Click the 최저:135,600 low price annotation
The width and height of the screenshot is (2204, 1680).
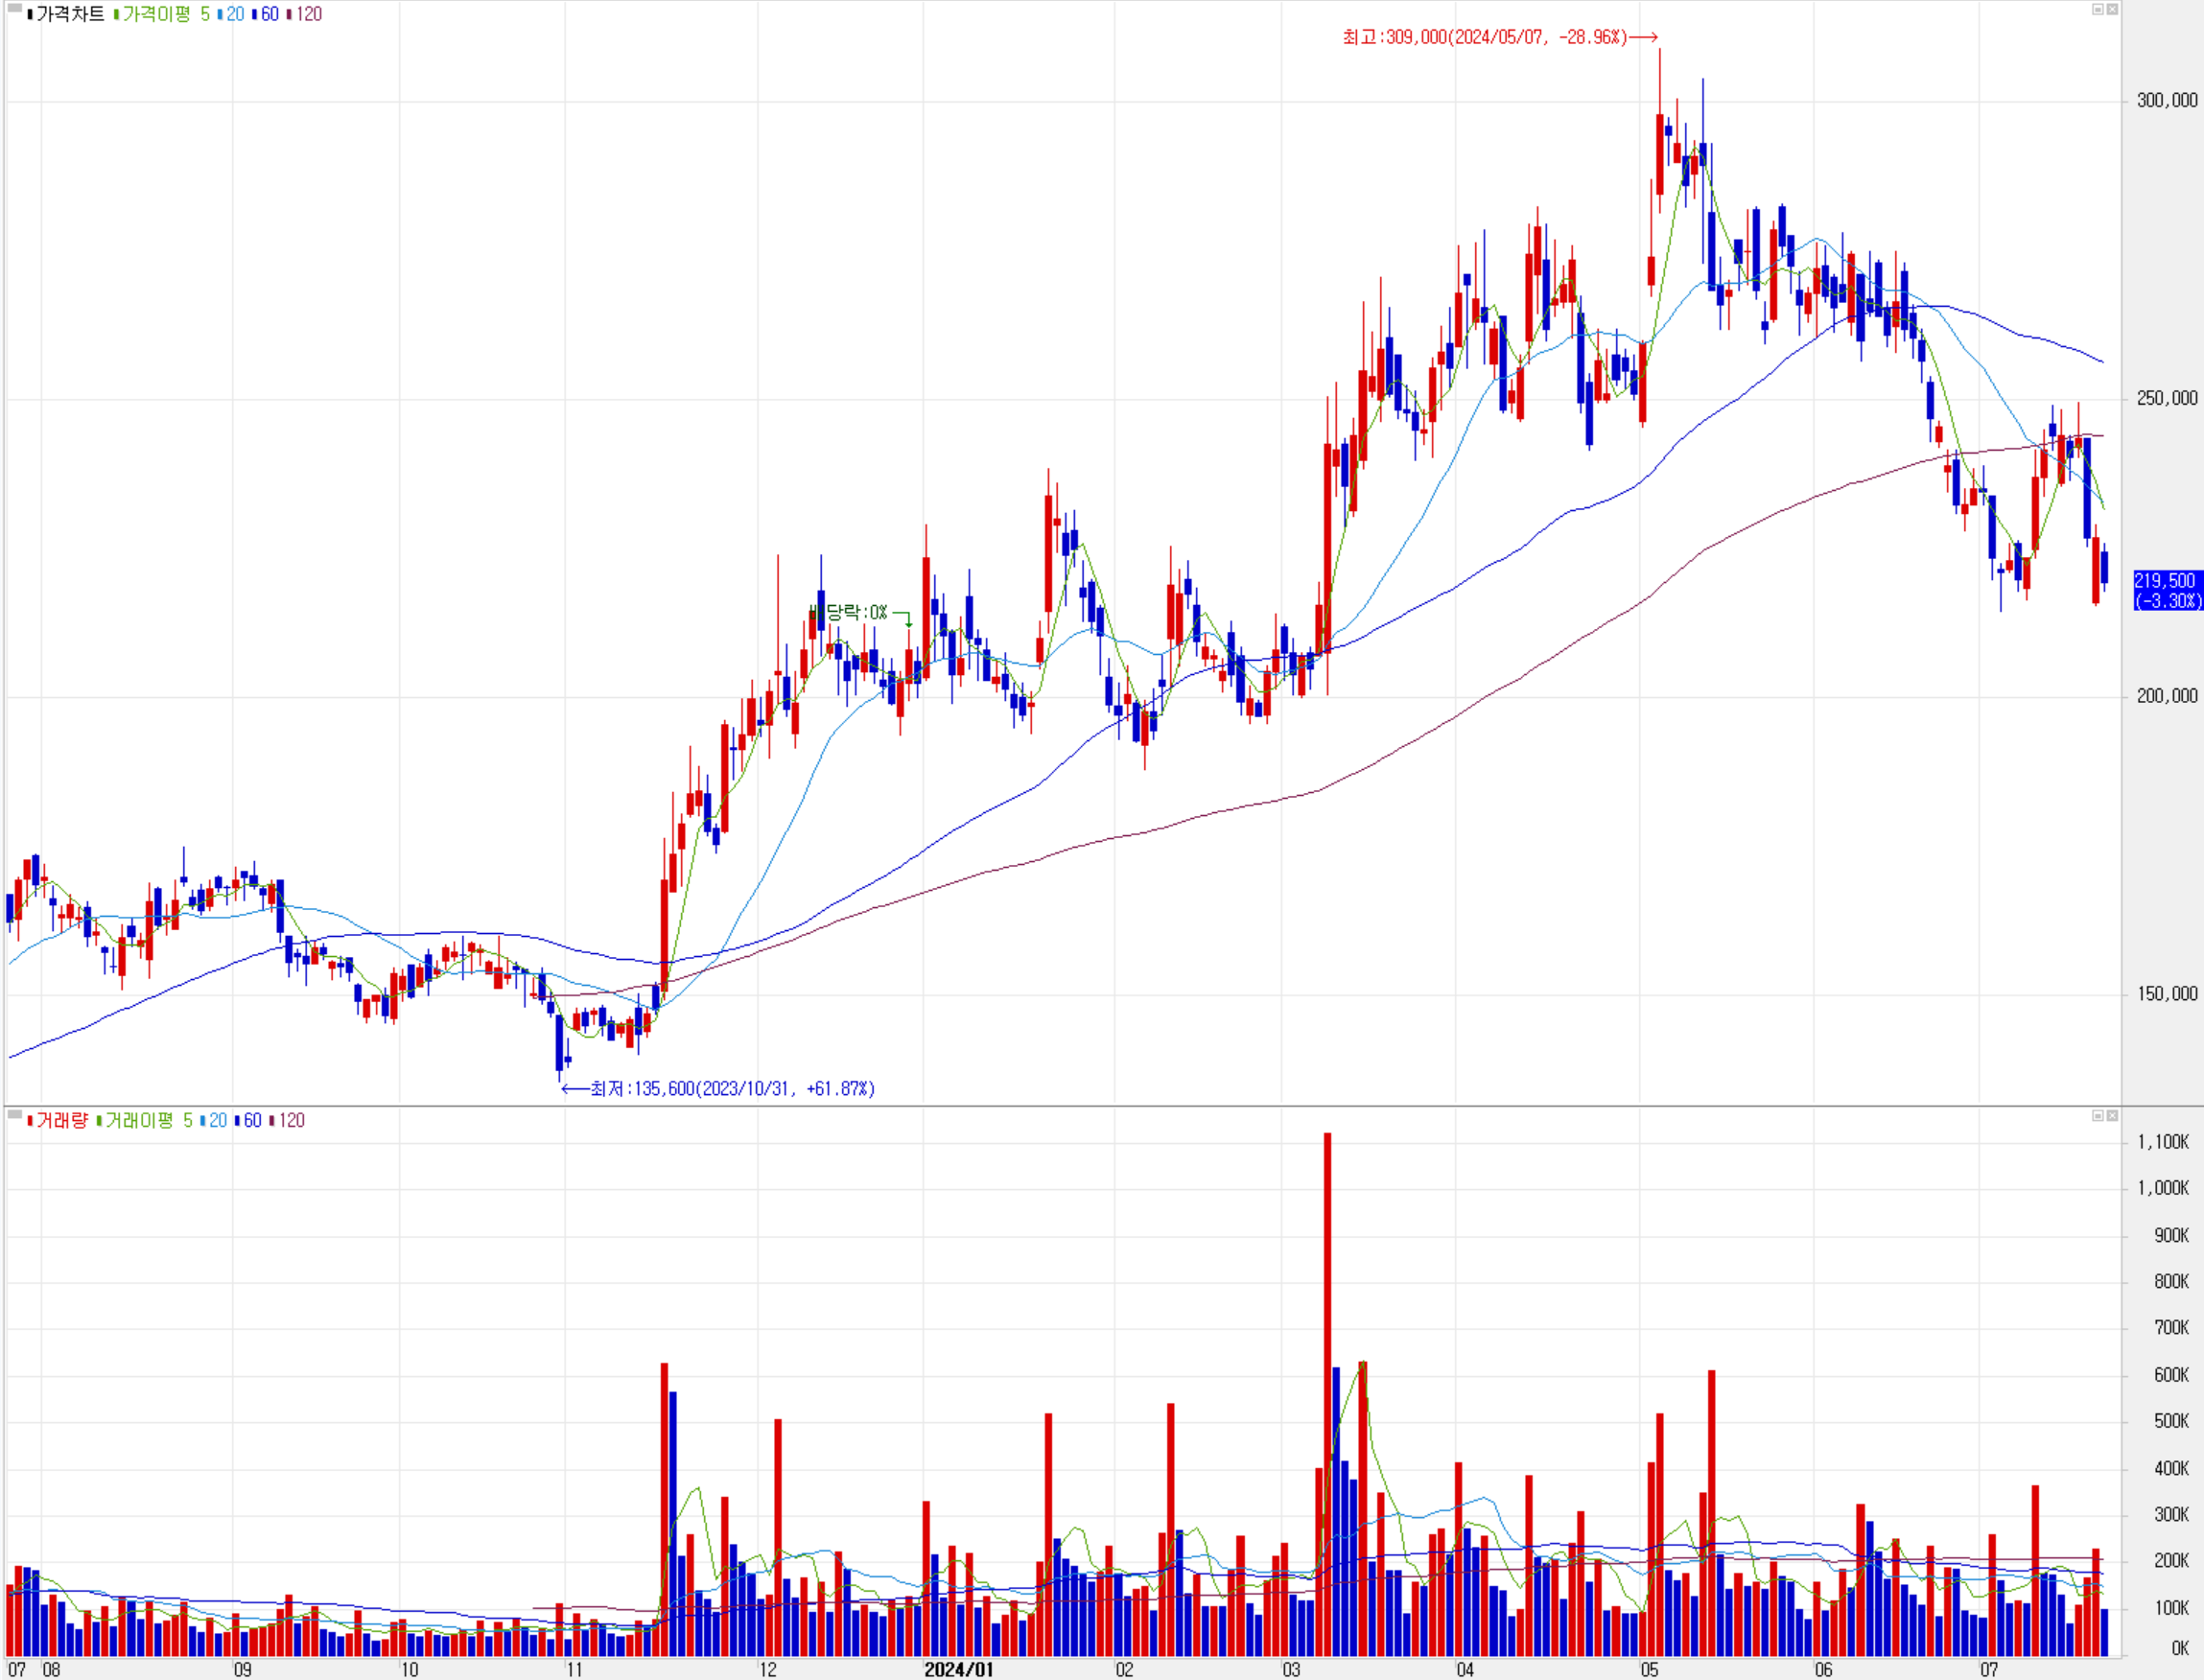point(732,1089)
